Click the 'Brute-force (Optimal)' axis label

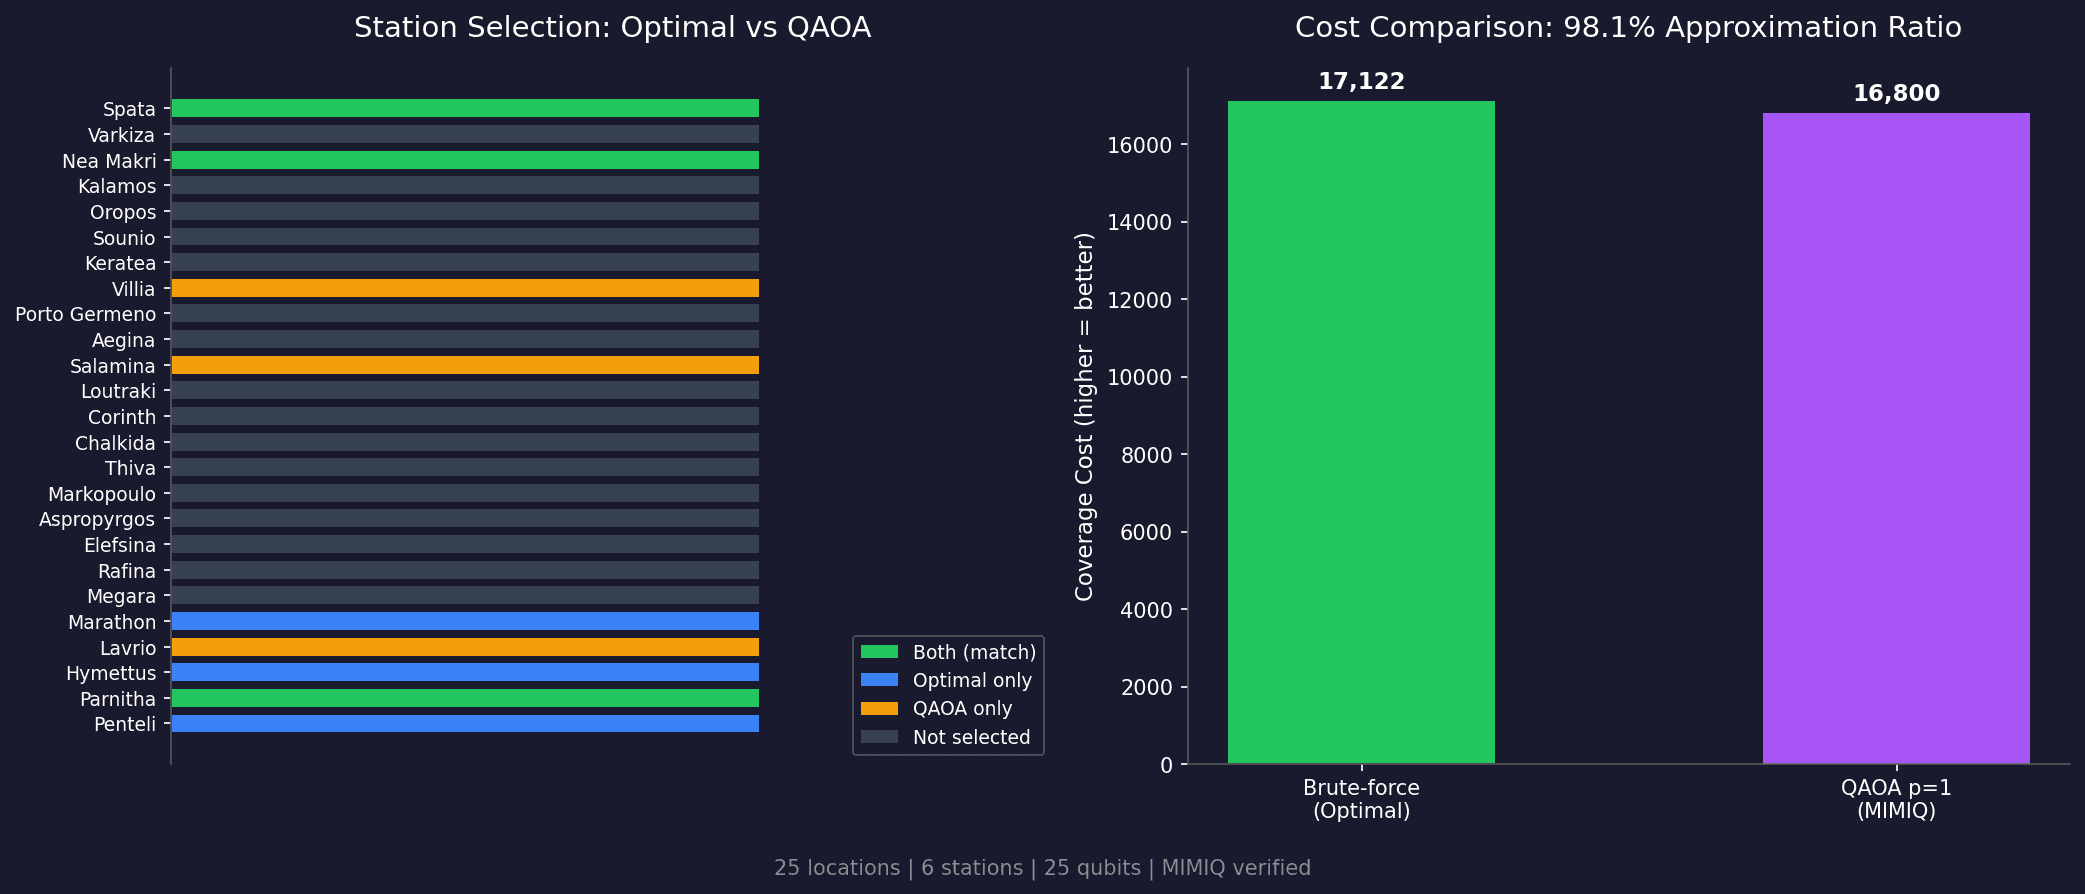(x=1361, y=799)
